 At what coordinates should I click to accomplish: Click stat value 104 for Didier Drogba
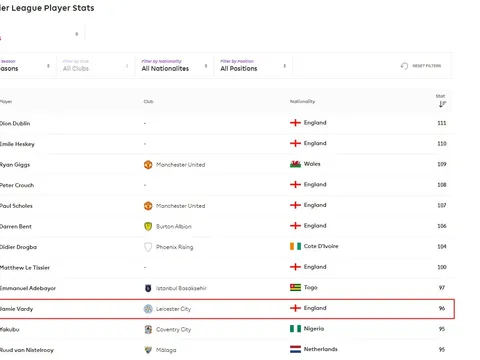442,247
